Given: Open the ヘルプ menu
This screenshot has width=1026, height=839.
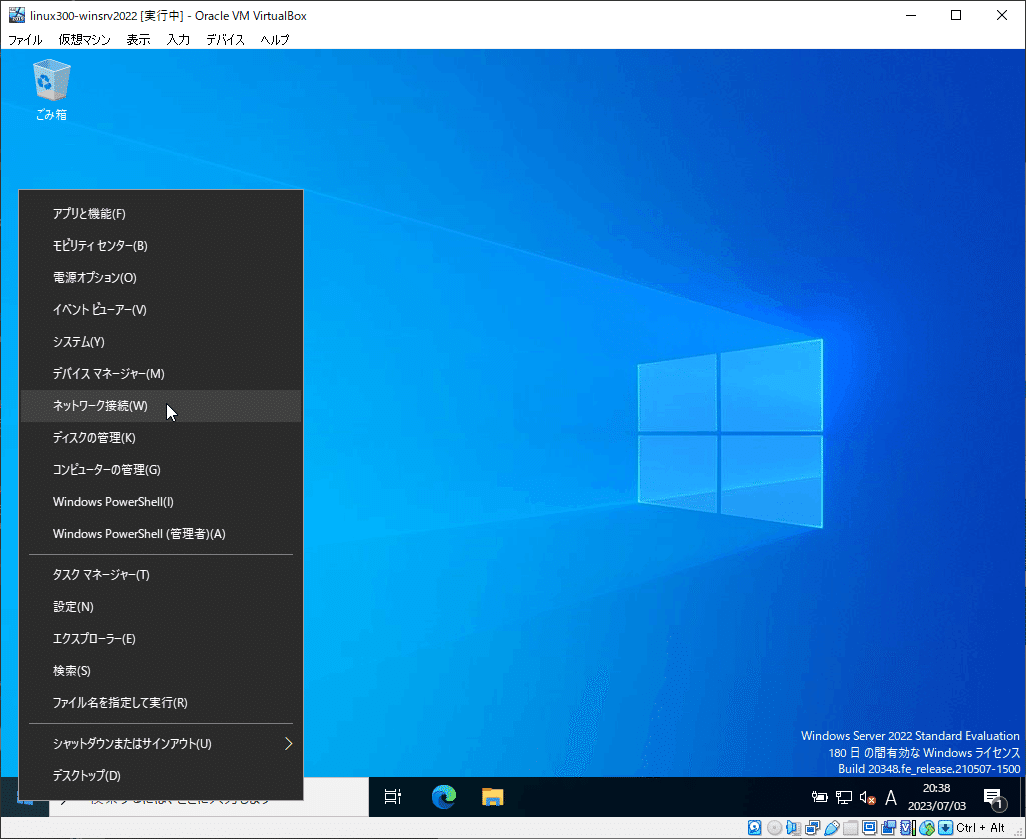Looking at the screenshot, I should (275, 40).
